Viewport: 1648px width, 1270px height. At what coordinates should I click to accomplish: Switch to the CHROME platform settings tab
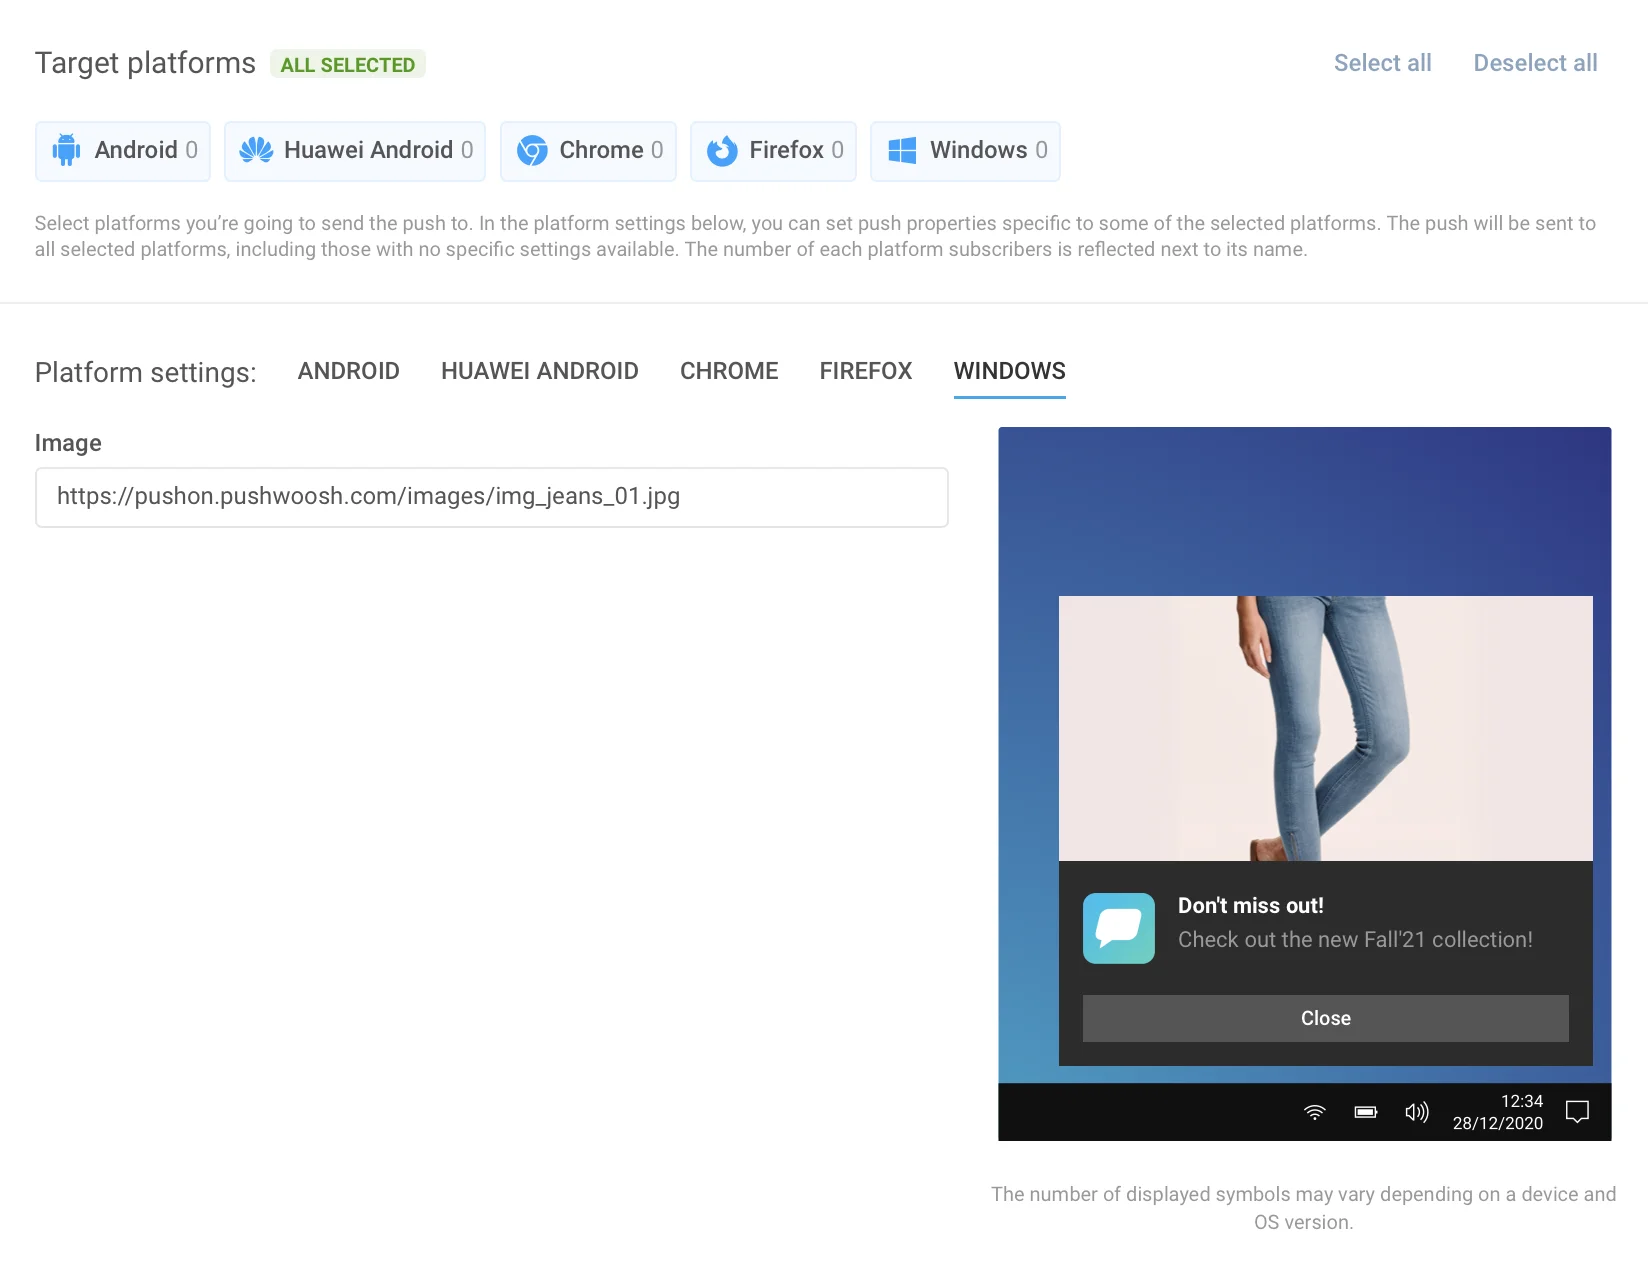[x=729, y=371]
